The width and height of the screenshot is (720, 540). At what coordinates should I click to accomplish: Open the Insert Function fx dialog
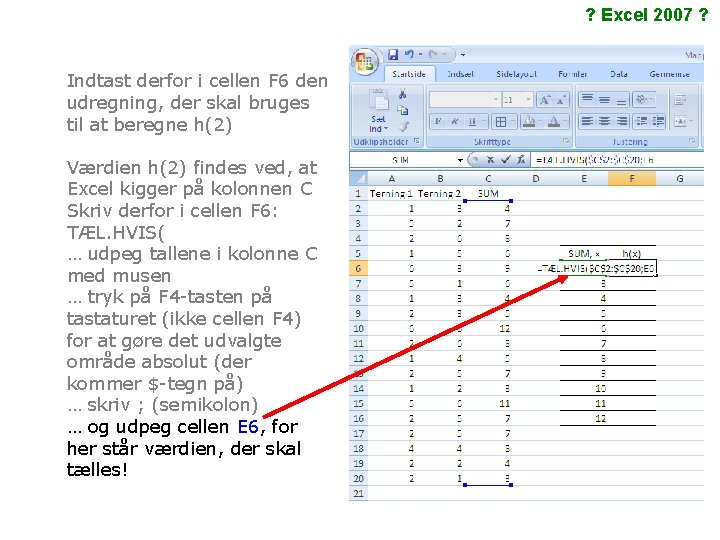click(521, 160)
